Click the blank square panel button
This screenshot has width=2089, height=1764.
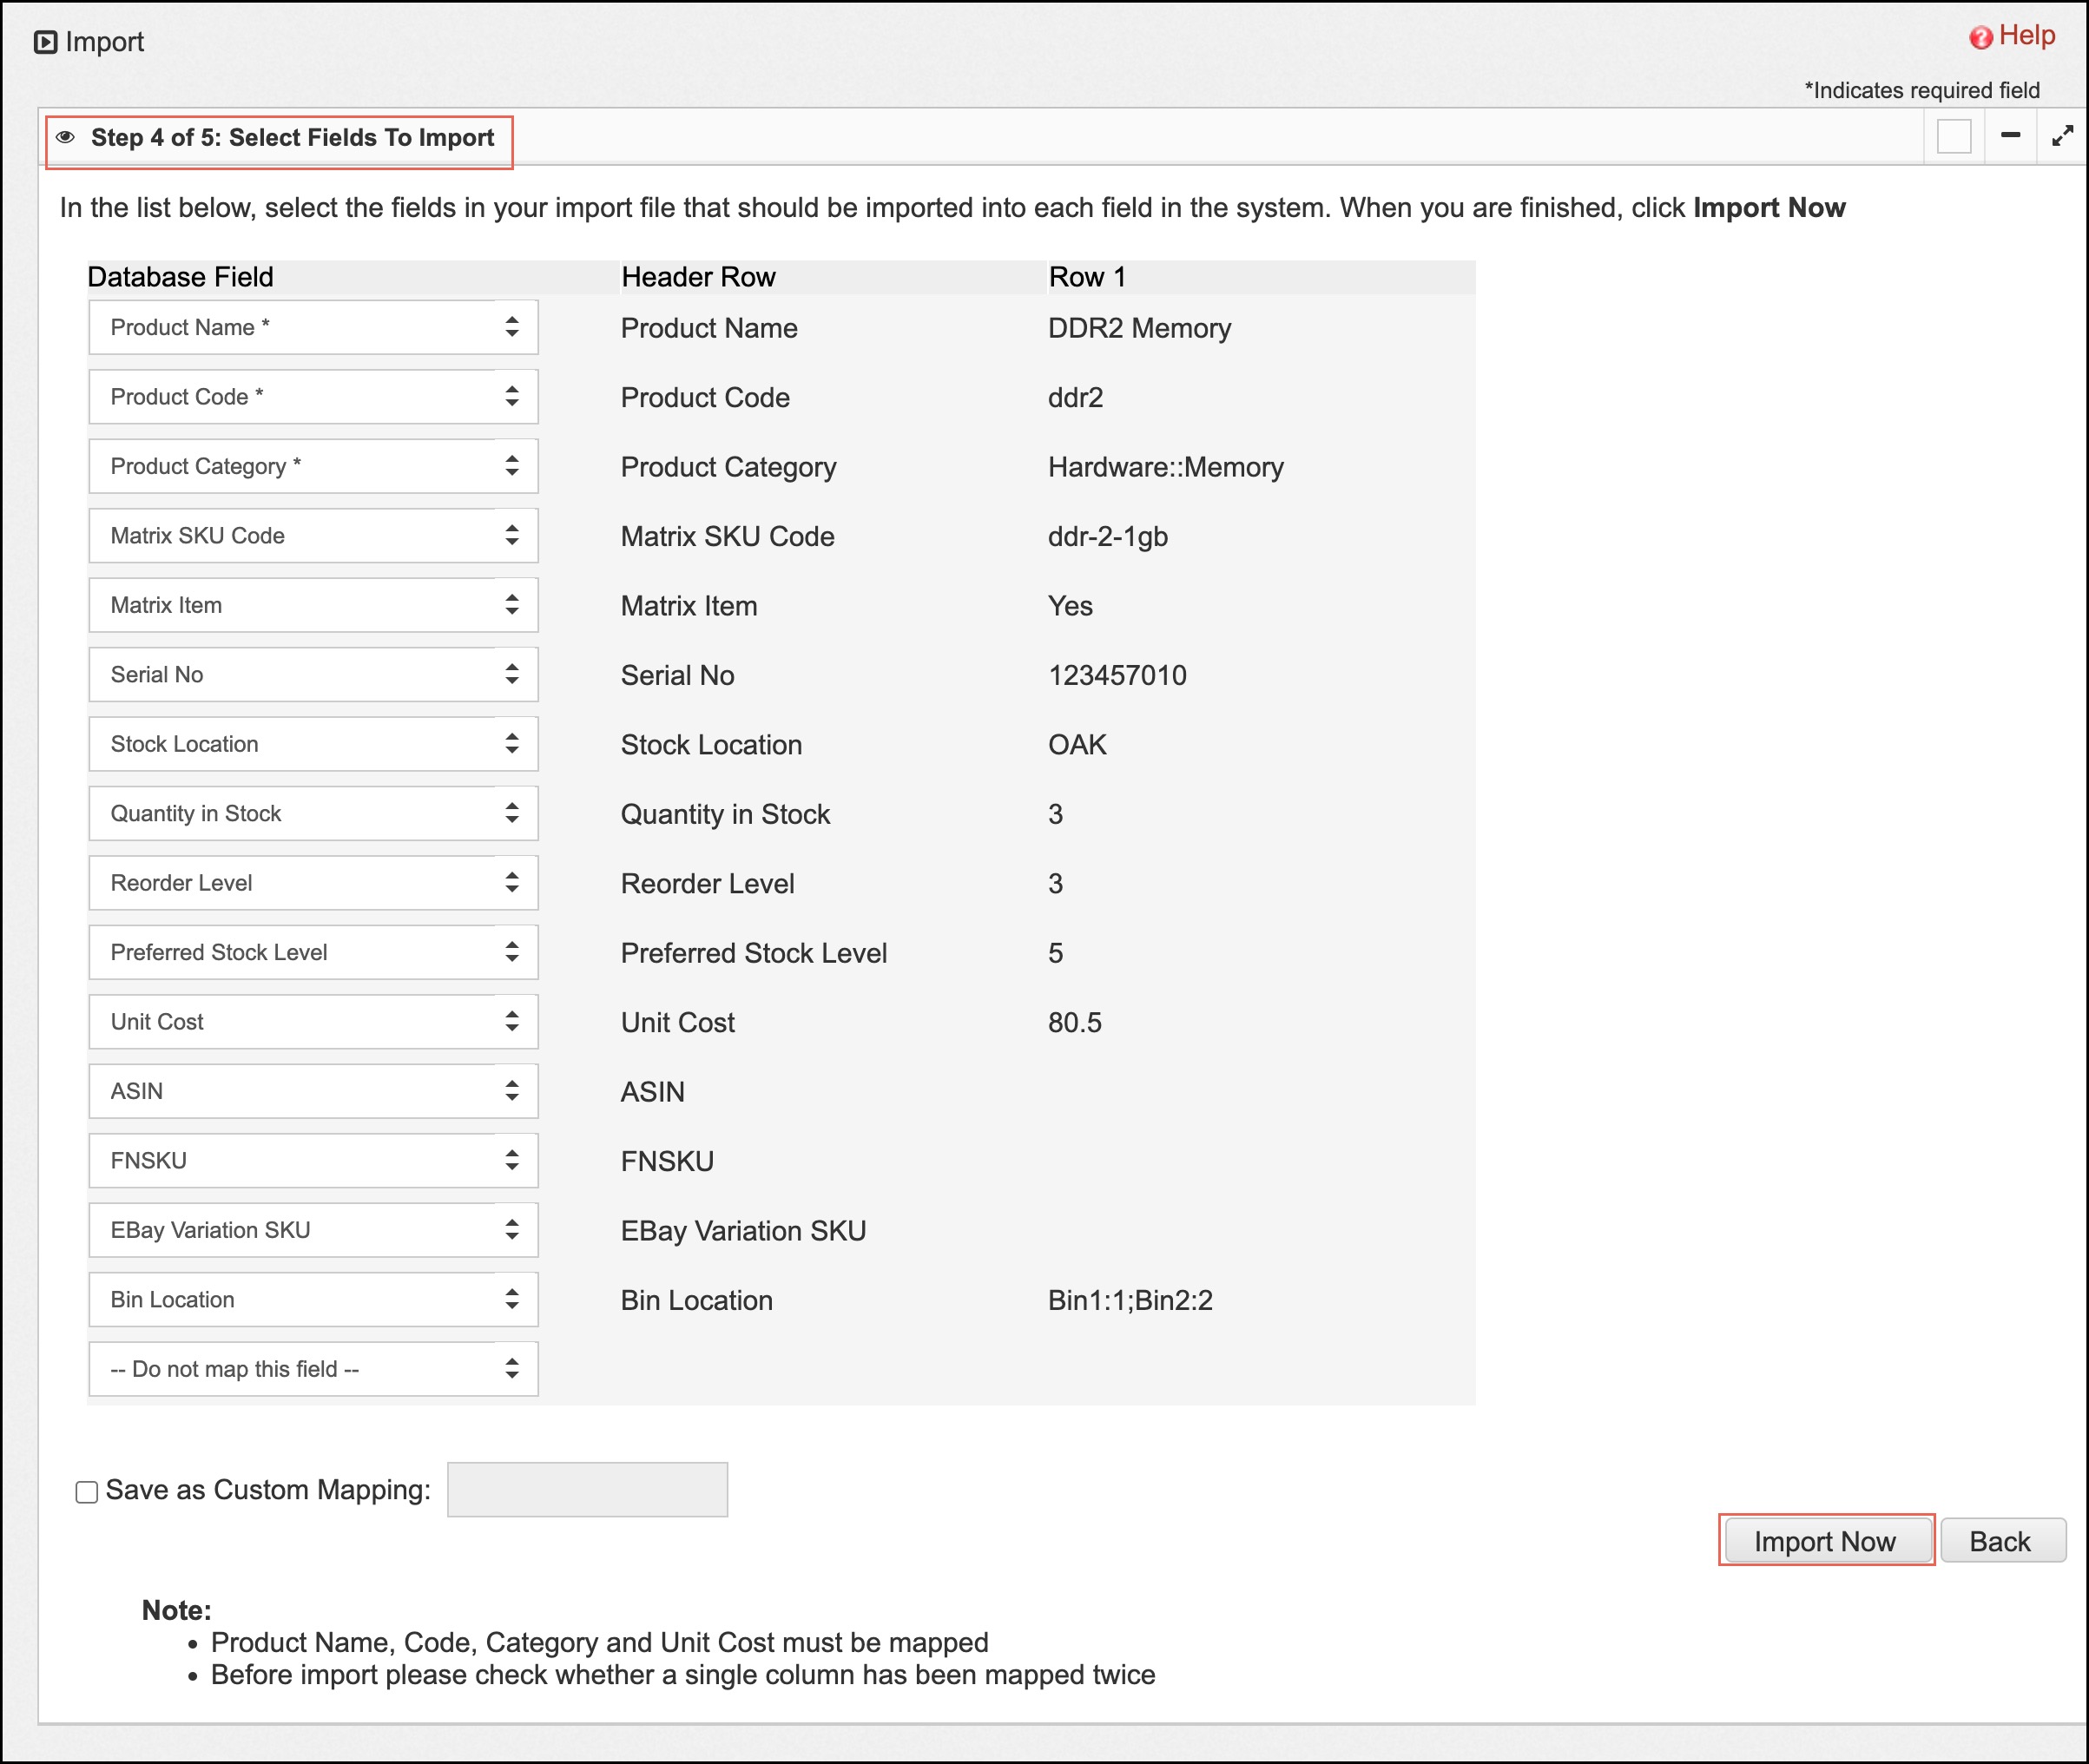tap(1953, 136)
